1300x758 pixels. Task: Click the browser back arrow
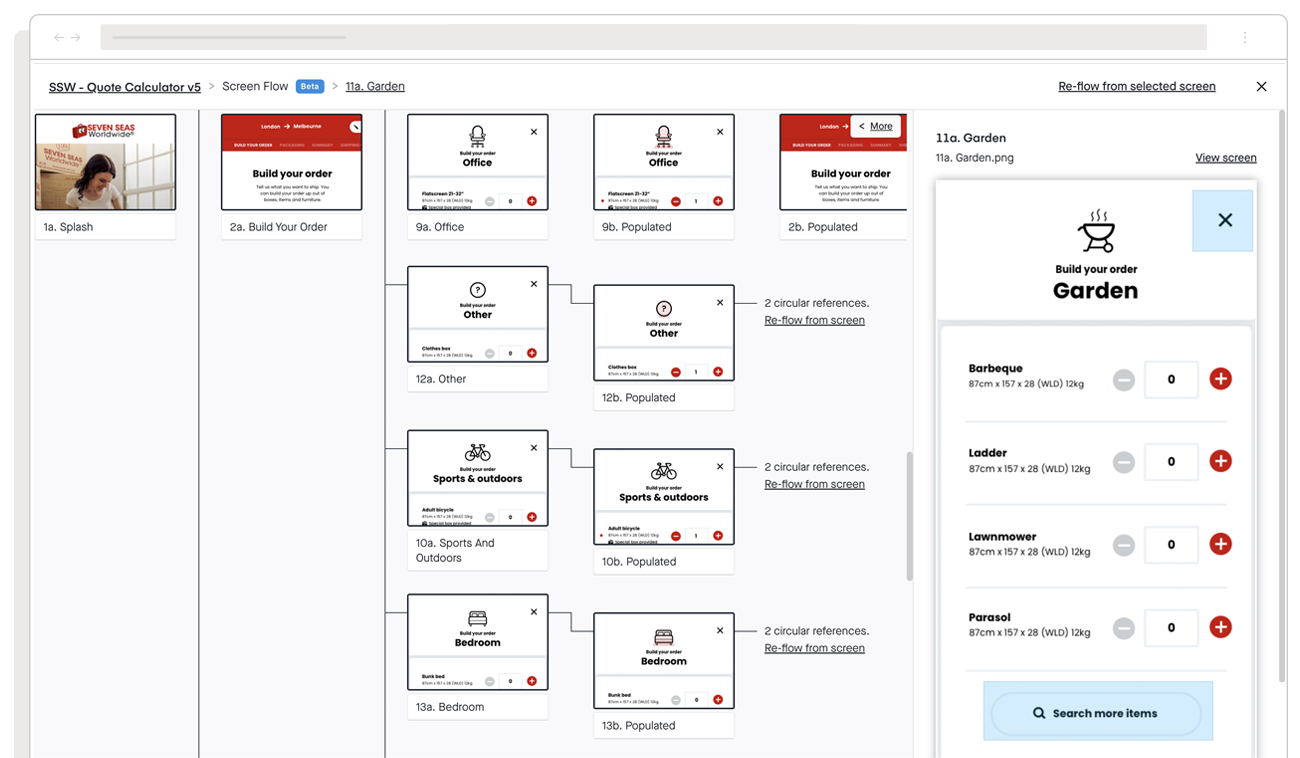[58, 38]
